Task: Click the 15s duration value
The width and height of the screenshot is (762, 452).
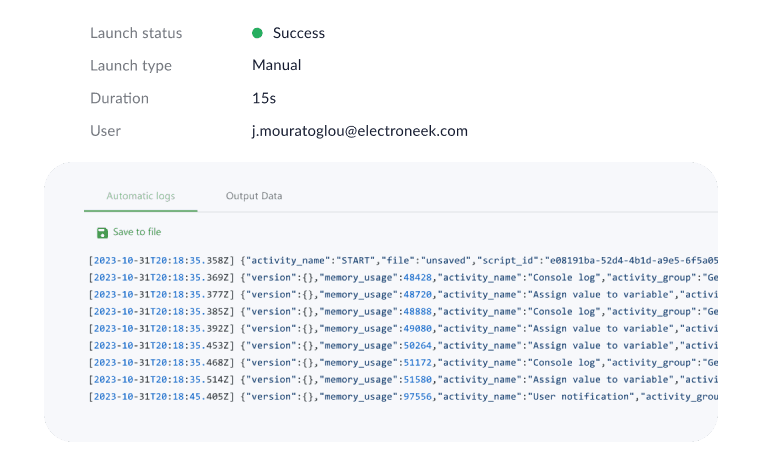Action: pos(264,99)
